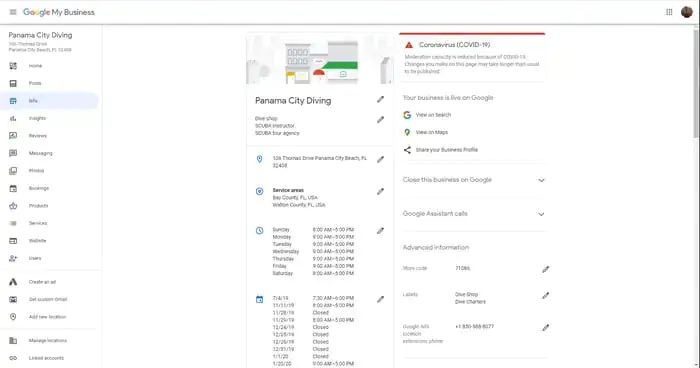Click View on Search link
The height and width of the screenshot is (368, 700).
(433, 115)
